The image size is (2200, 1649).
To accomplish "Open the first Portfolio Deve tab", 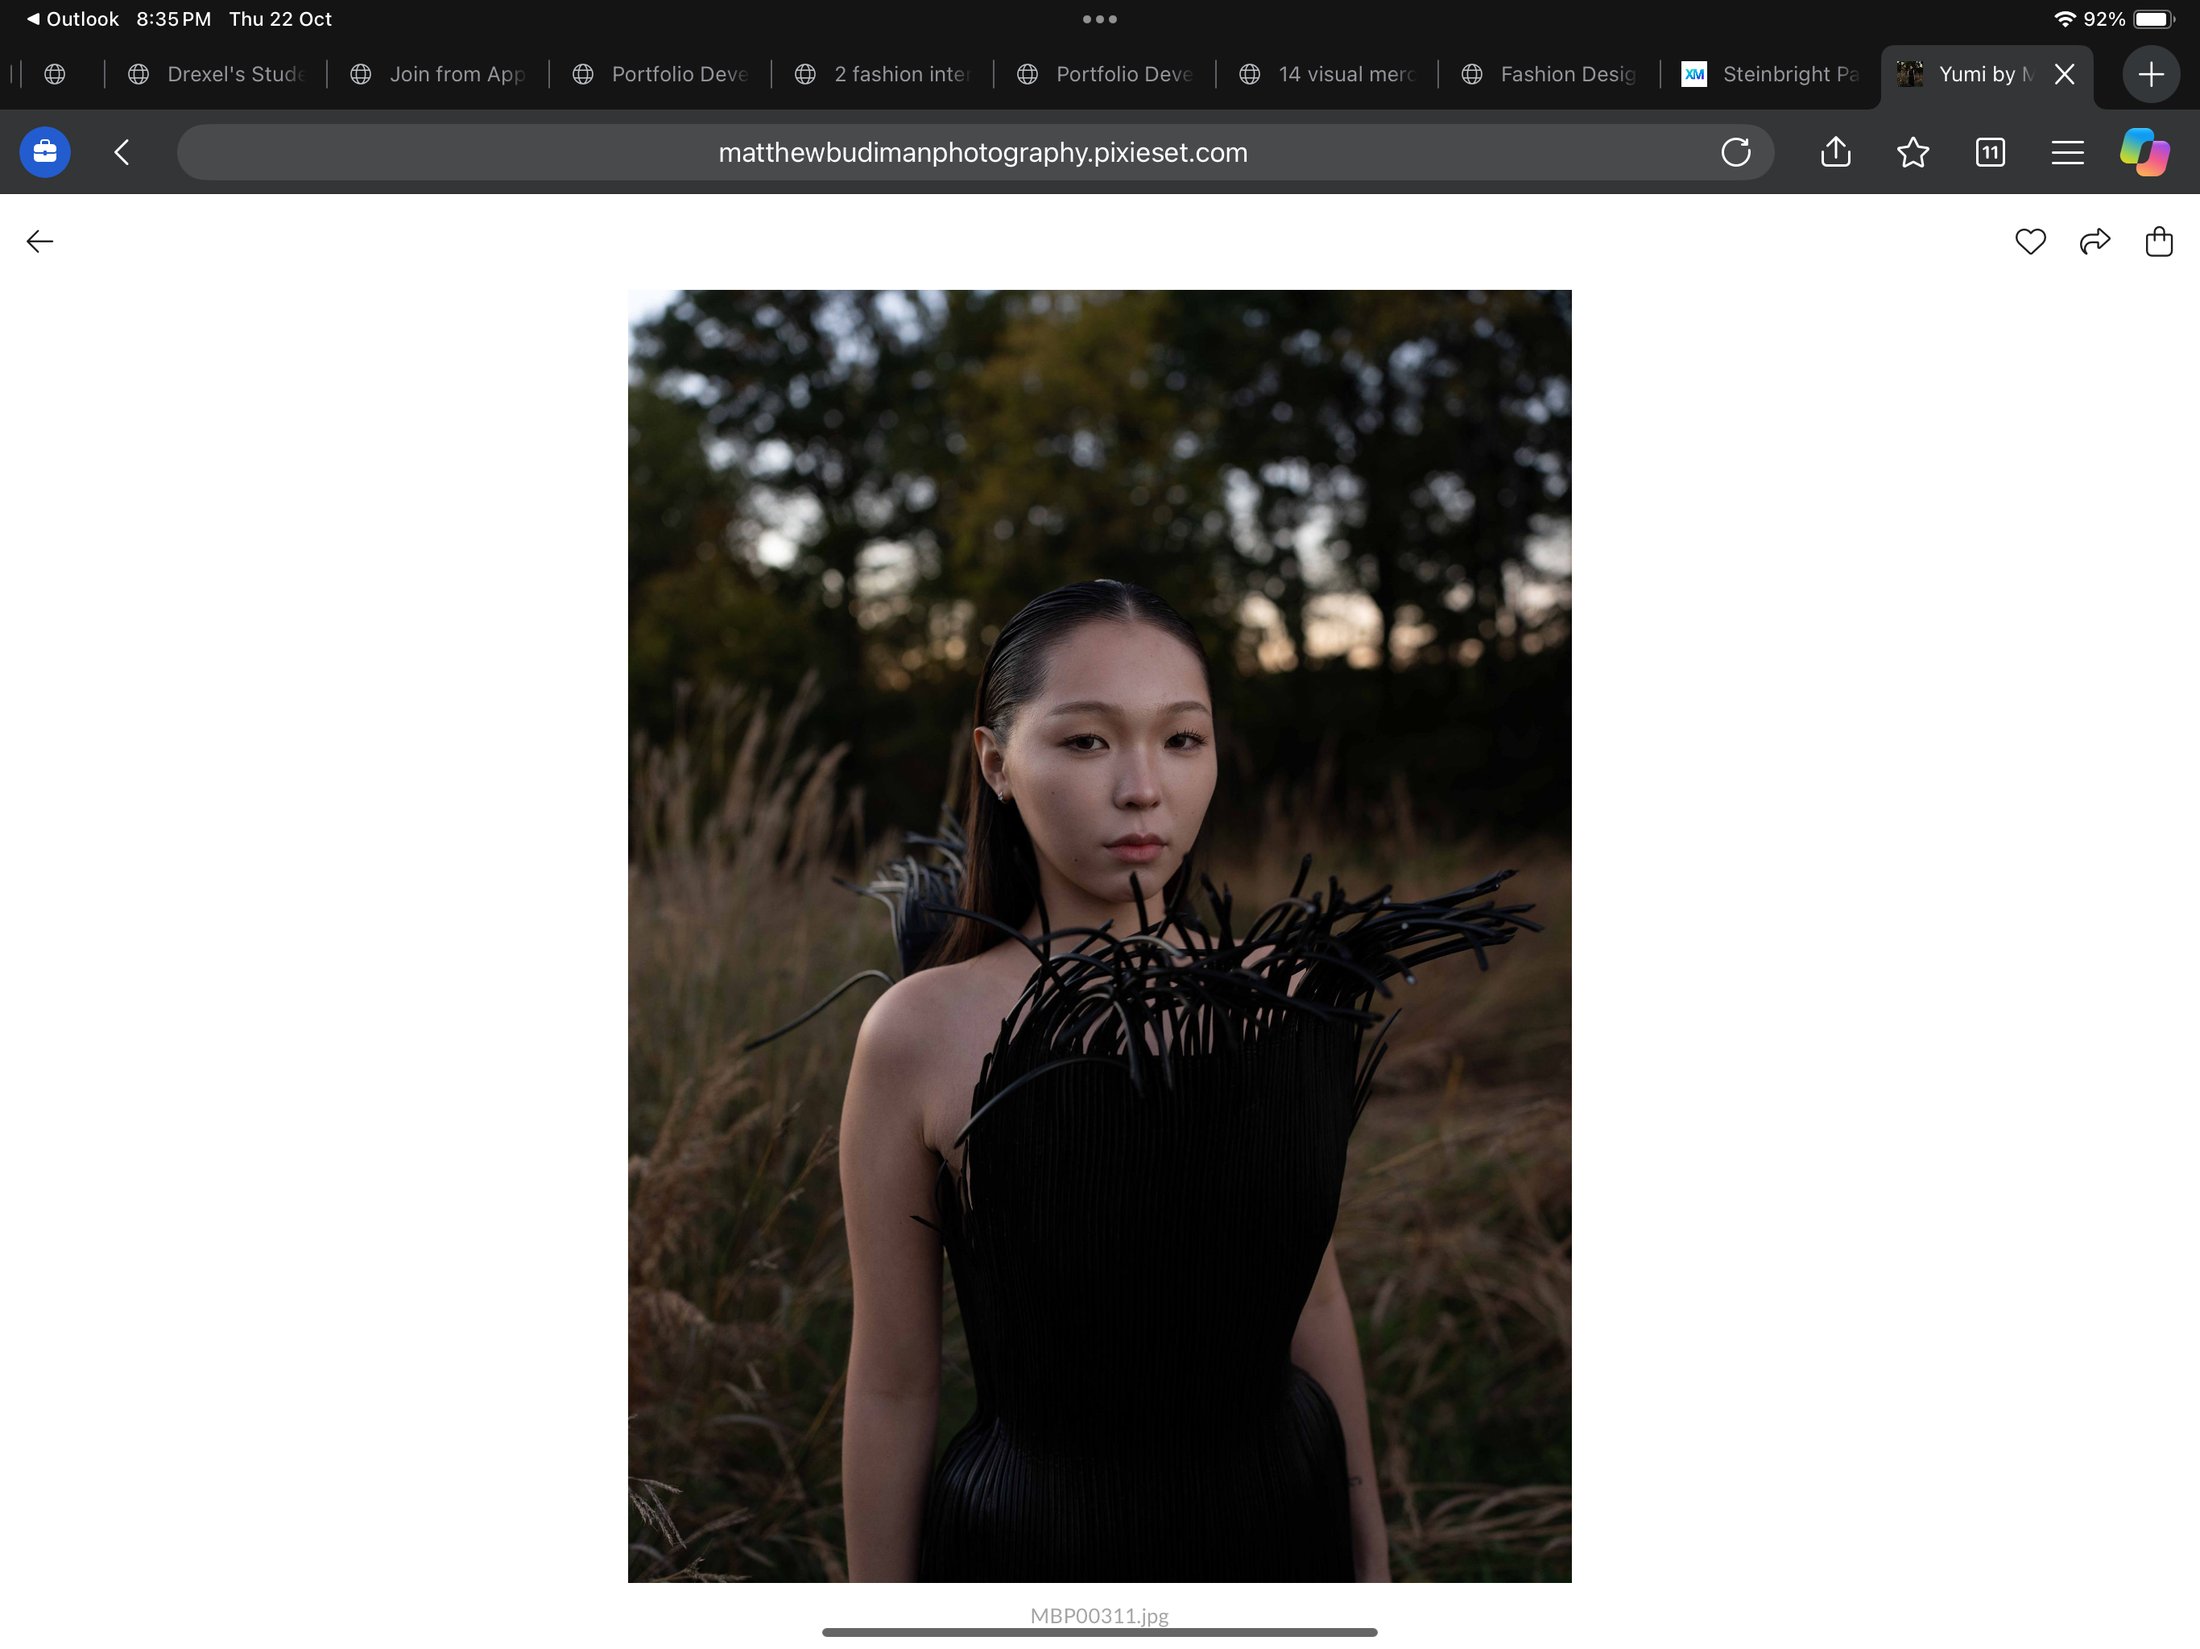I will (x=660, y=74).
